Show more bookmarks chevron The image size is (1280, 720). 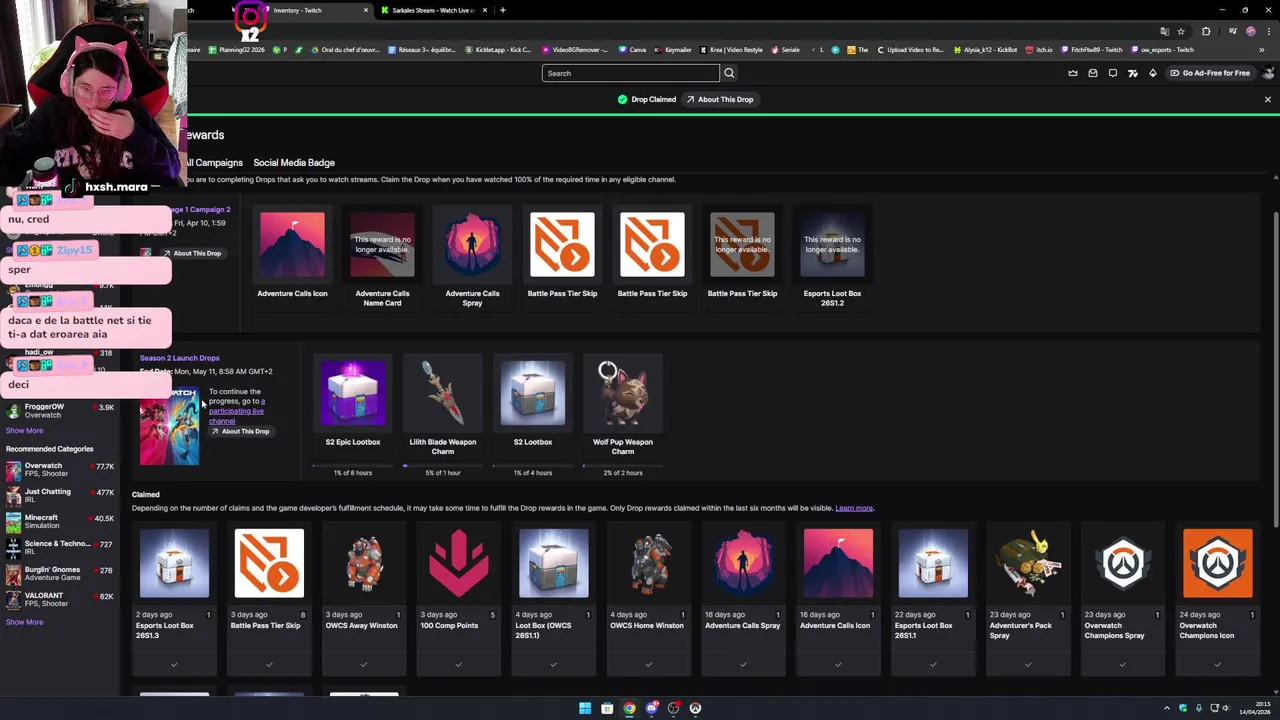1263,50
